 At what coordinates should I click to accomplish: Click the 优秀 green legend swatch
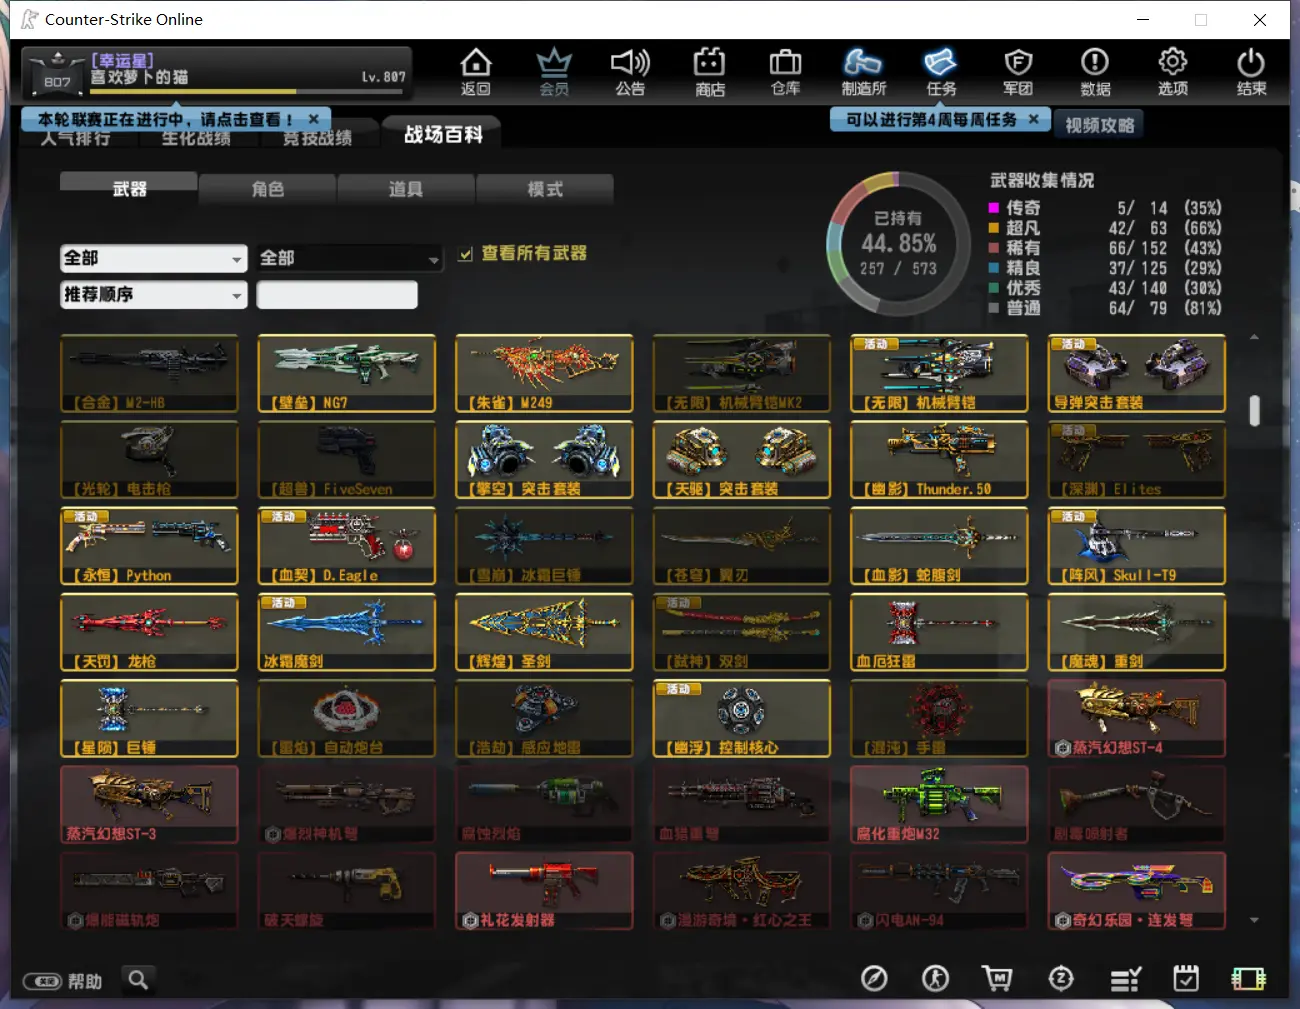pos(994,288)
